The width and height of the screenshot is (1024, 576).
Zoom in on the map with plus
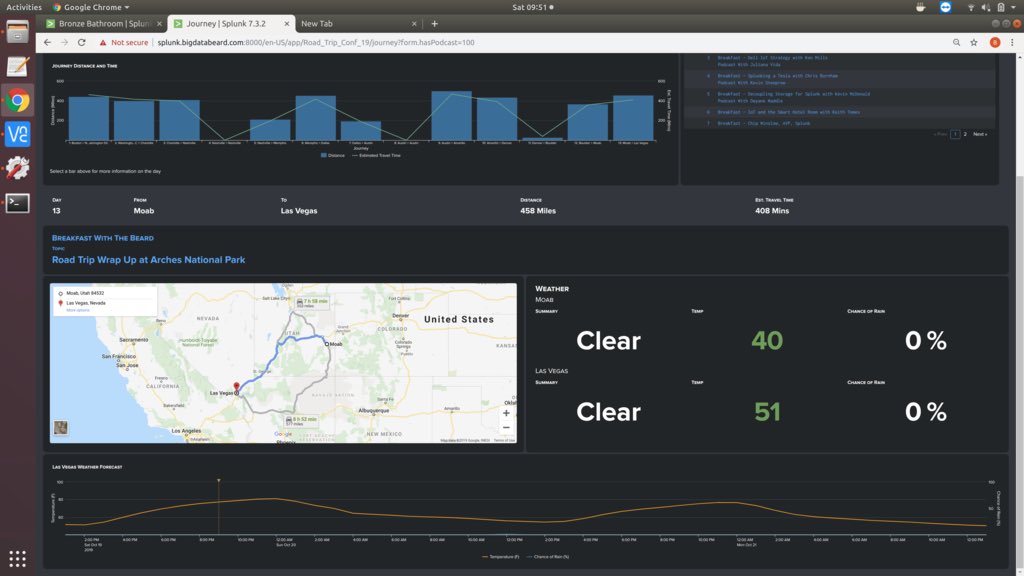coord(506,413)
